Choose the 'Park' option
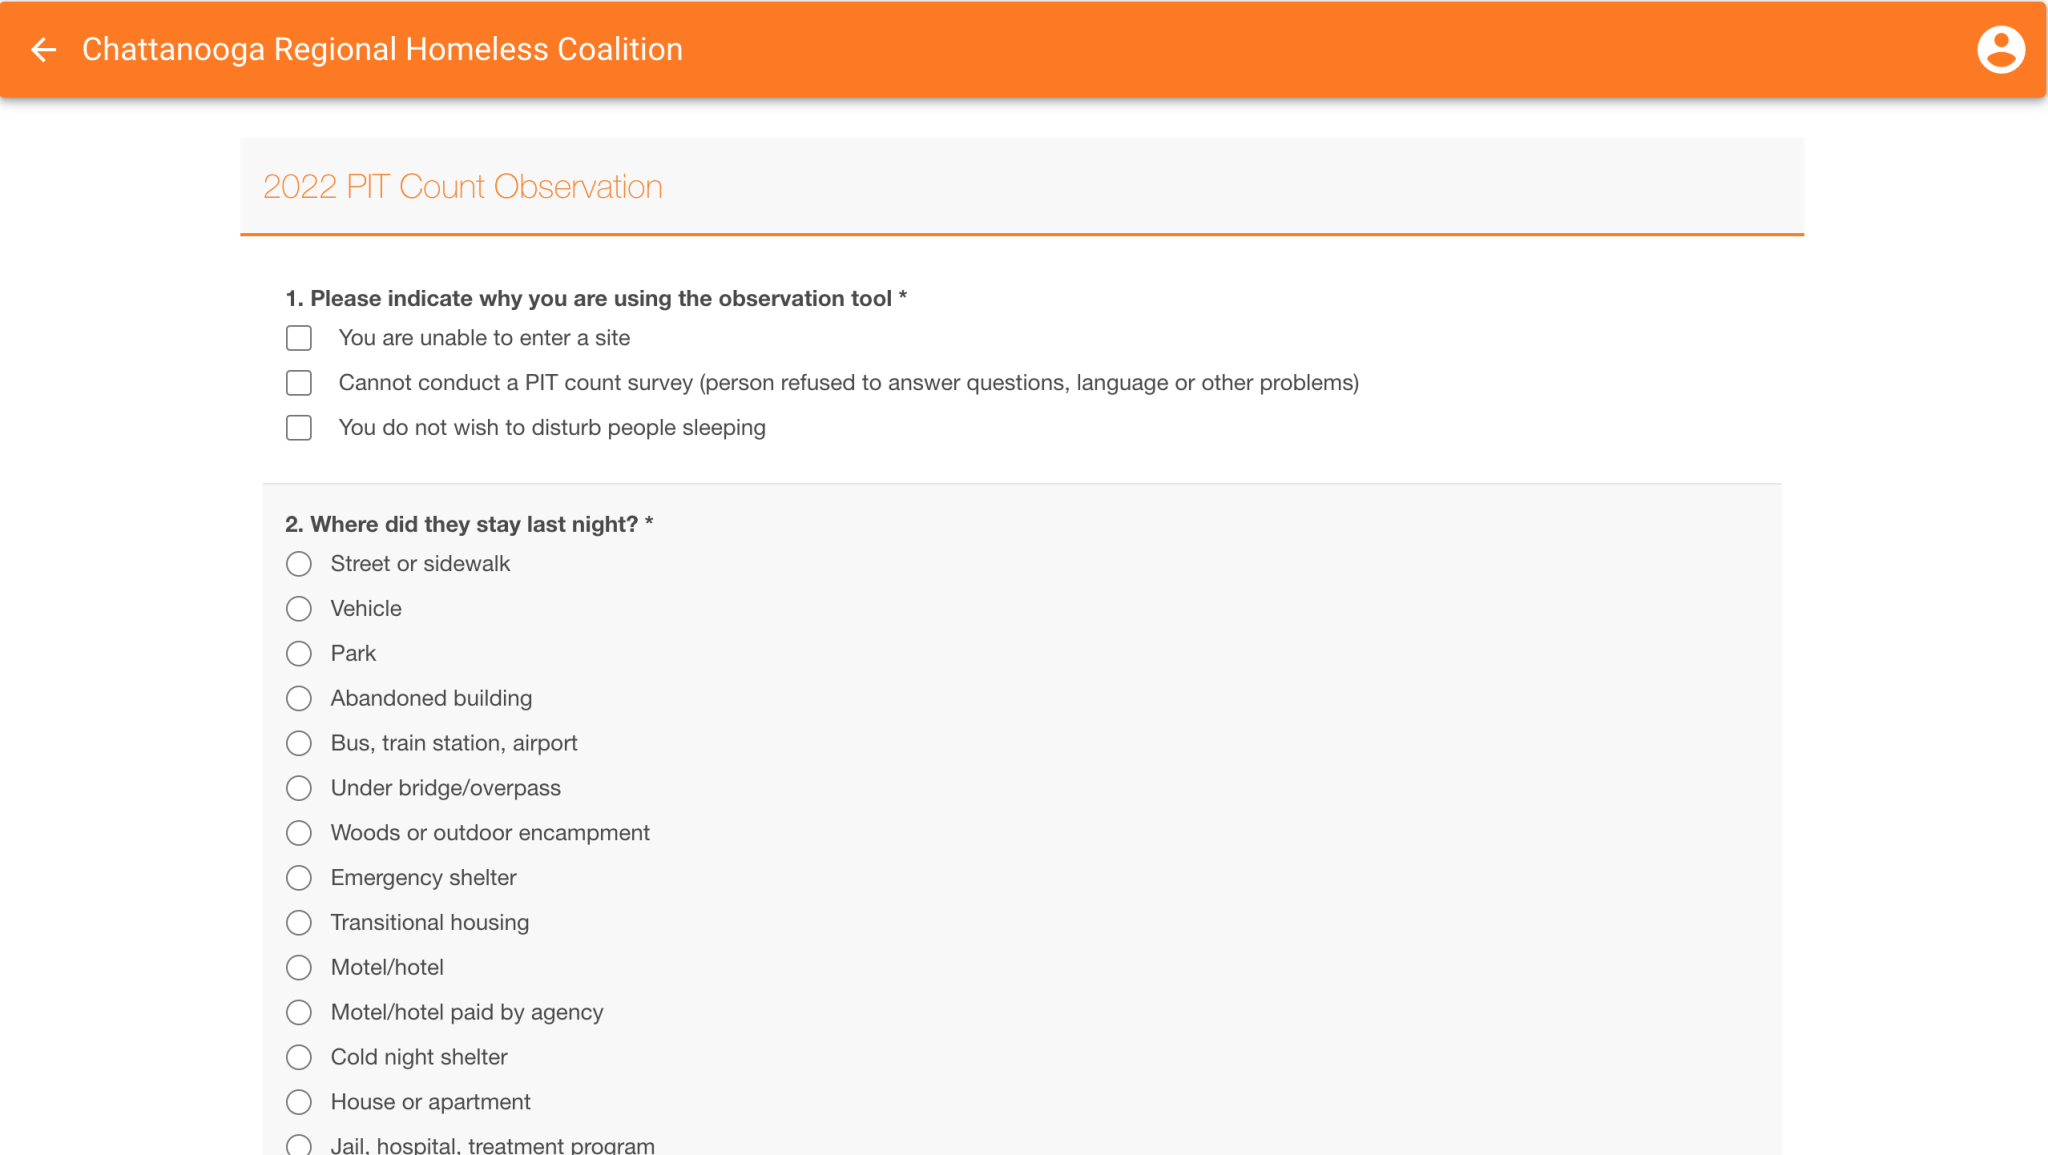The width and height of the screenshot is (2048, 1155). click(x=298, y=654)
